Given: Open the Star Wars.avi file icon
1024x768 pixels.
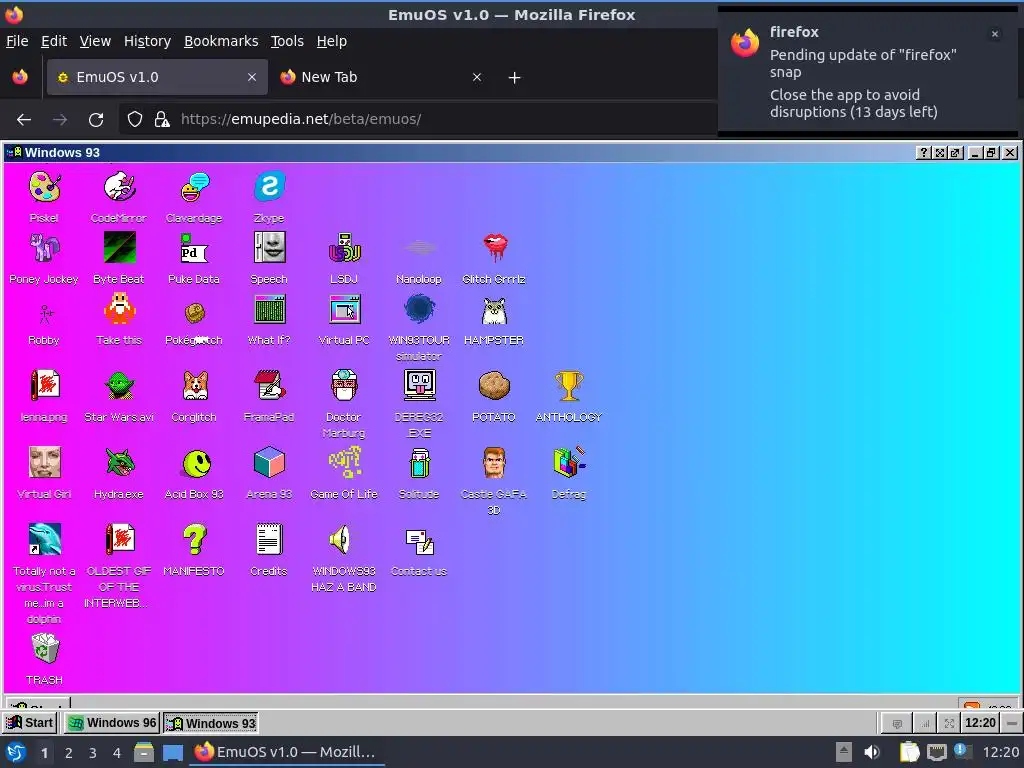Looking at the screenshot, I should point(119,386).
